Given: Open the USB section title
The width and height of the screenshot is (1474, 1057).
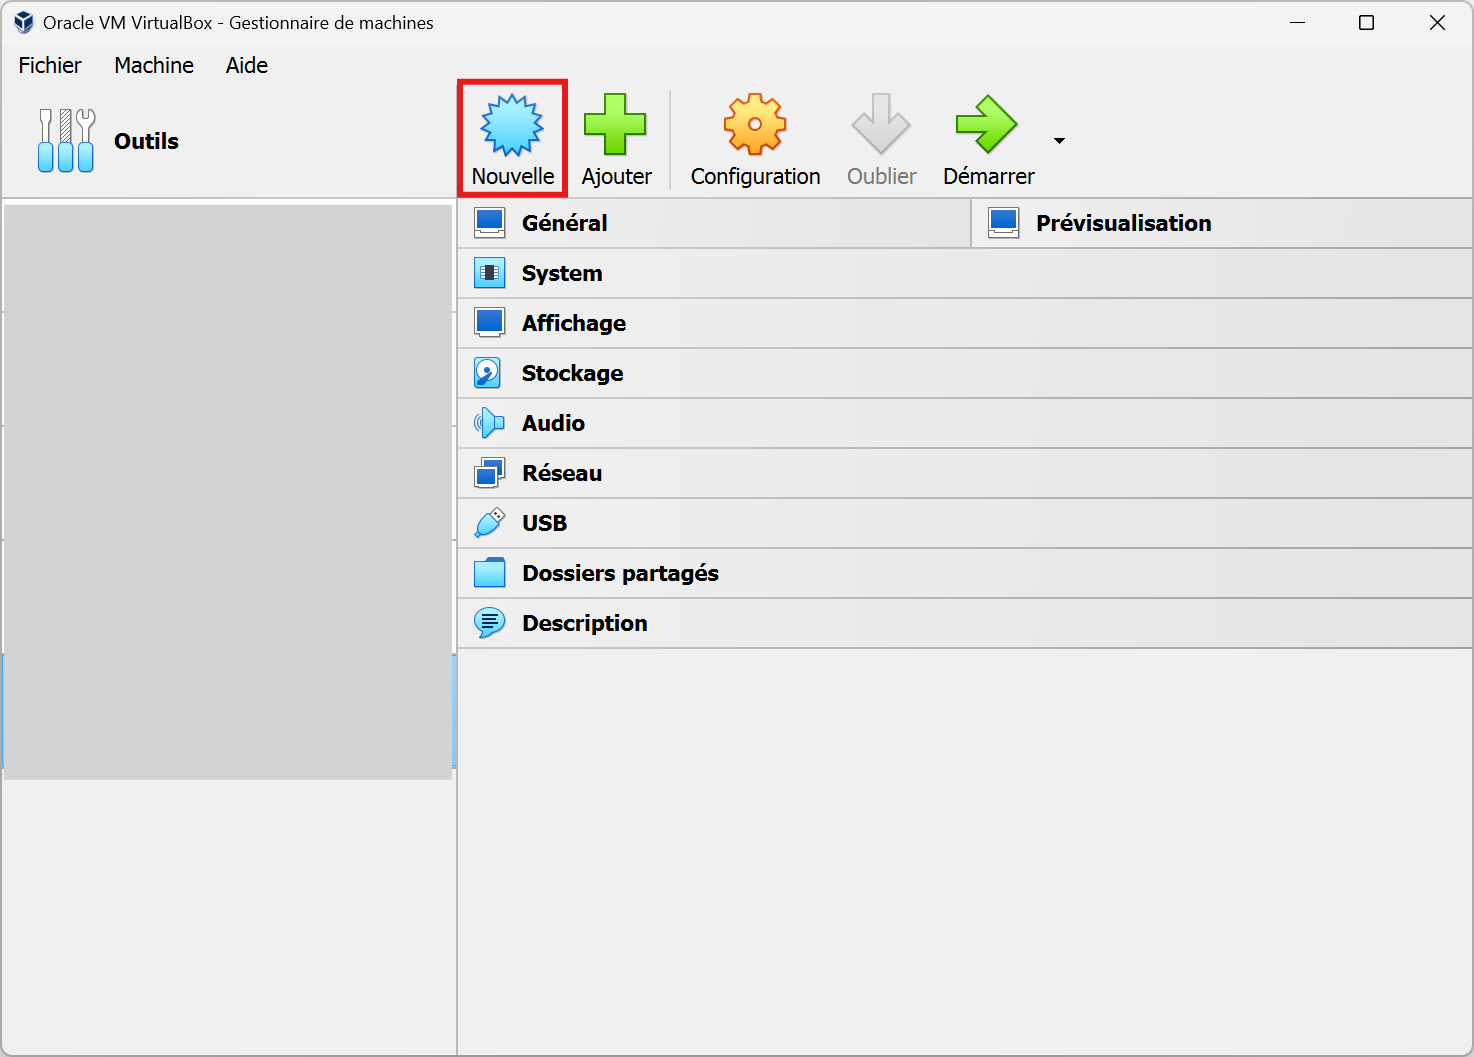Looking at the screenshot, I should pos(544,523).
